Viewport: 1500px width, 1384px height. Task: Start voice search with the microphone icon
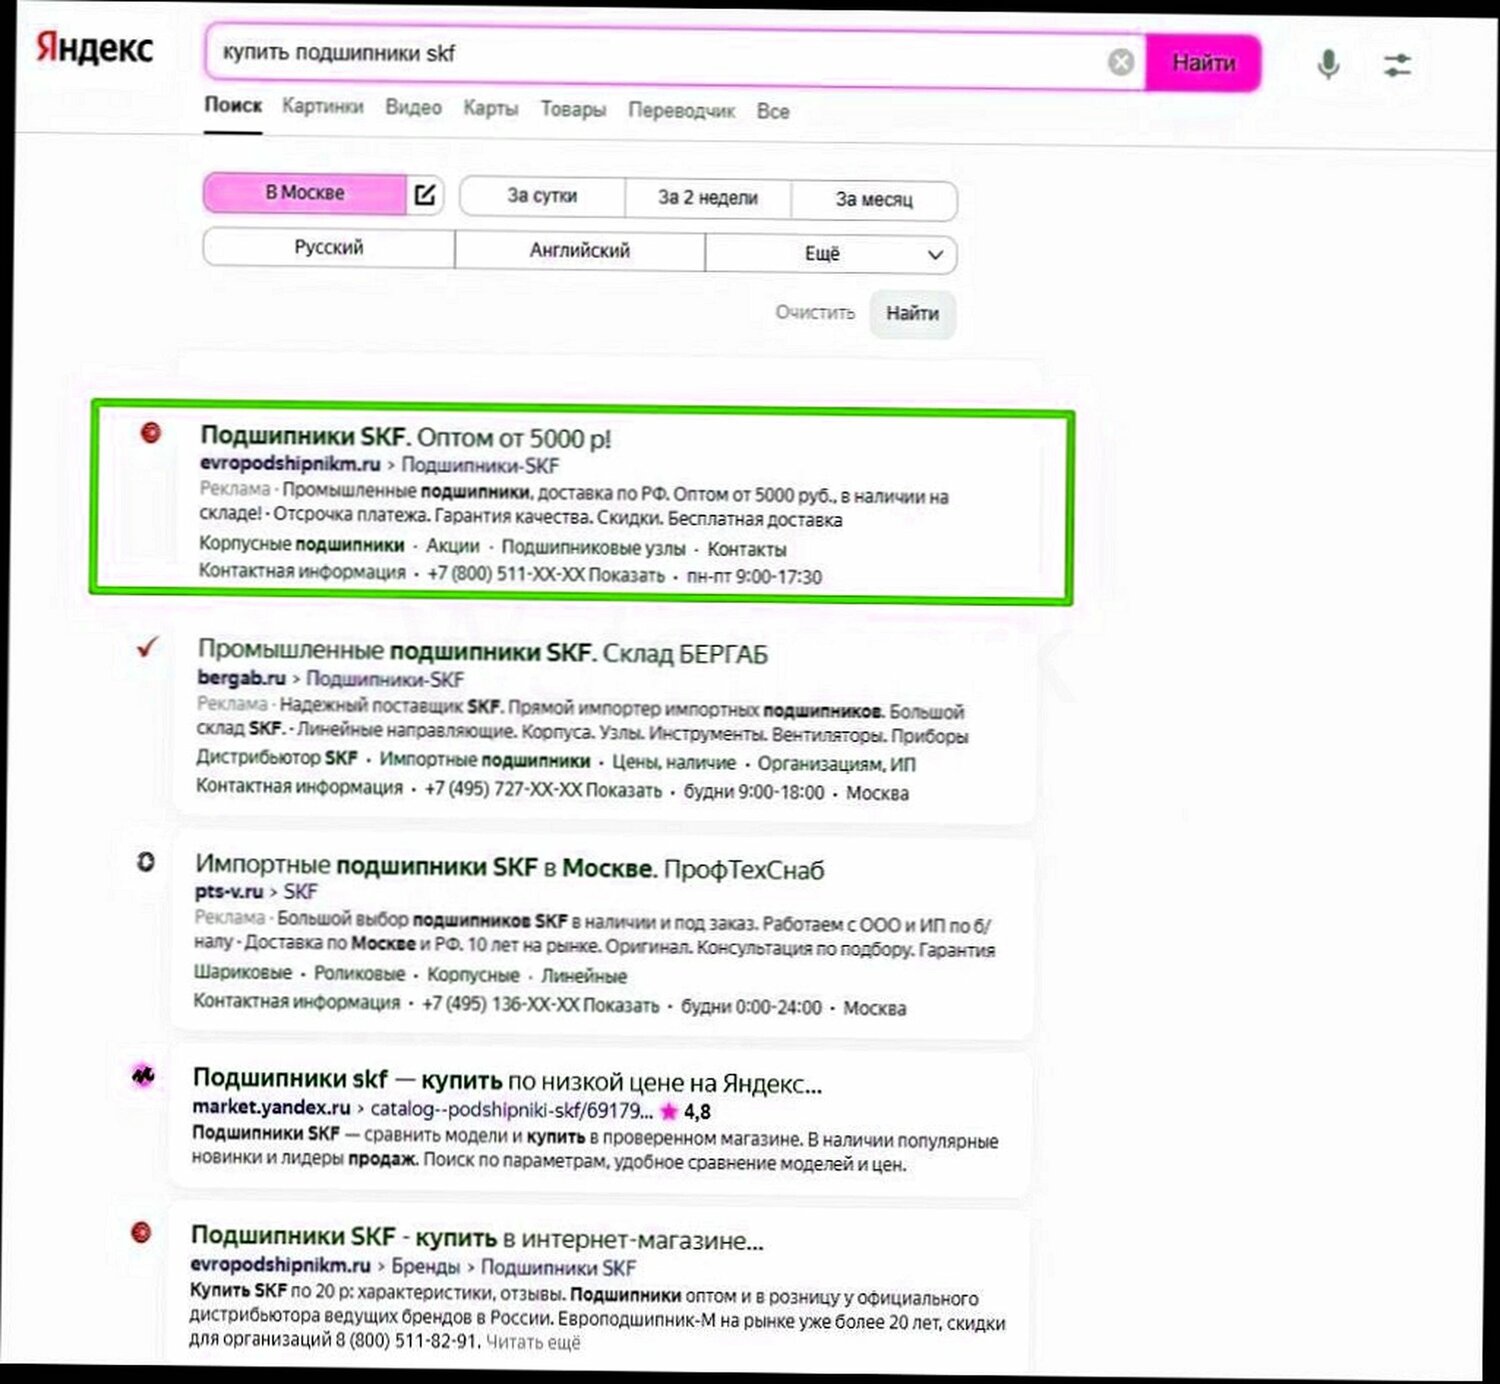(1328, 65)
